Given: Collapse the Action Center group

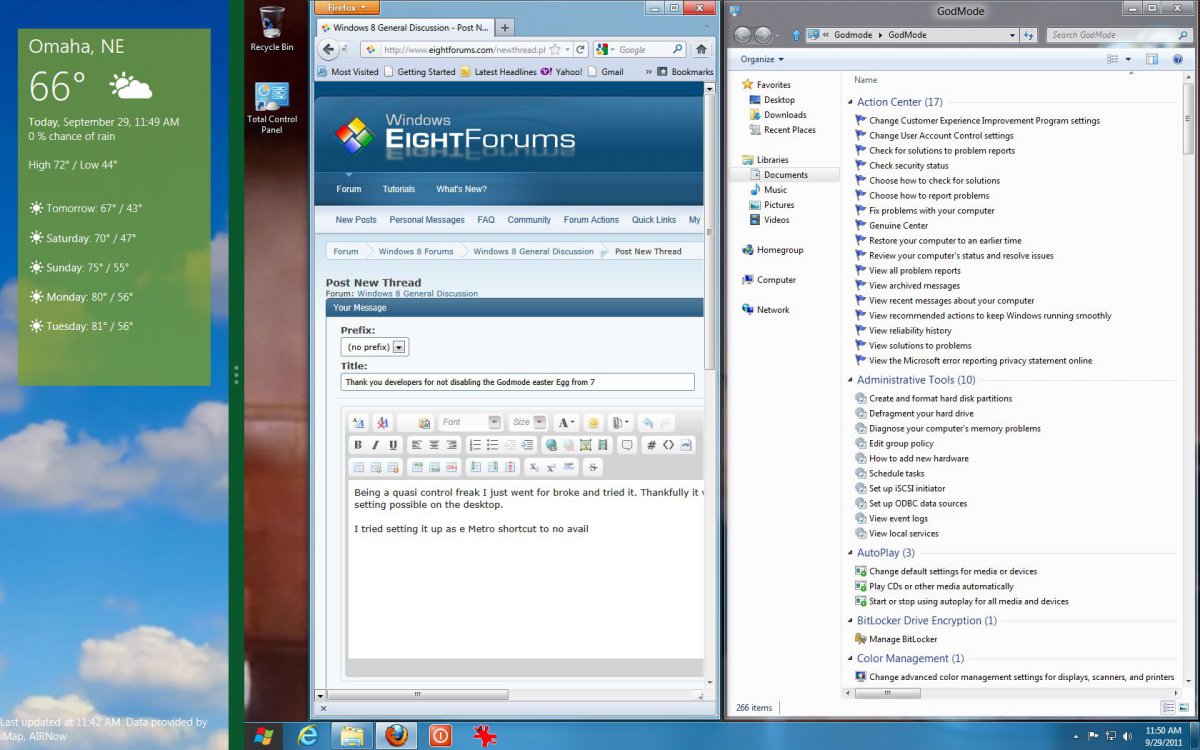Looking at the screenshot, I should point(848,102).
